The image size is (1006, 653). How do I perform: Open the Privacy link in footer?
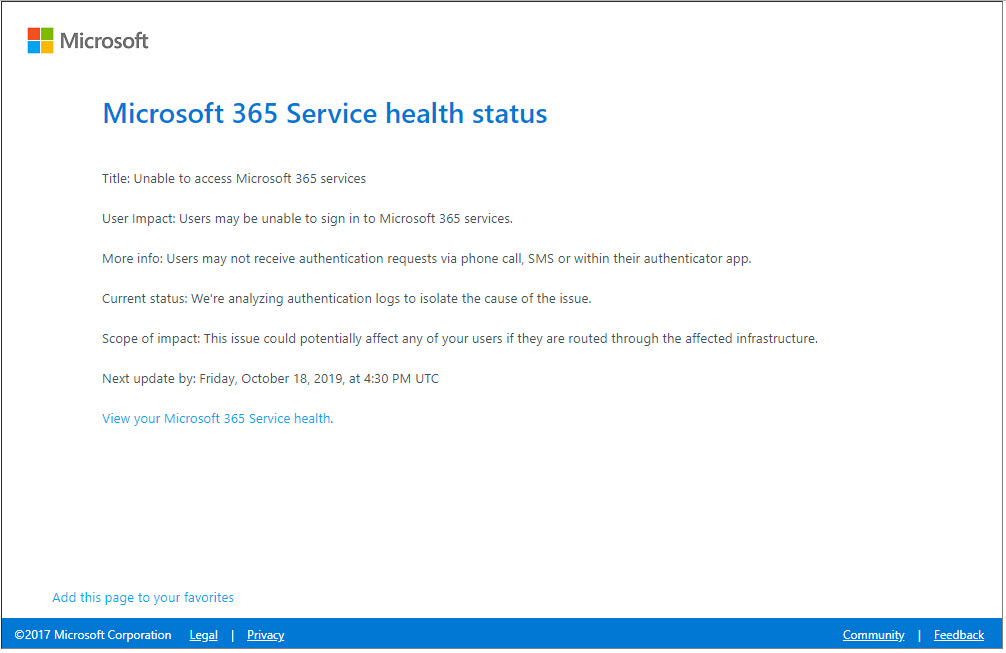(x=265, y=635)
